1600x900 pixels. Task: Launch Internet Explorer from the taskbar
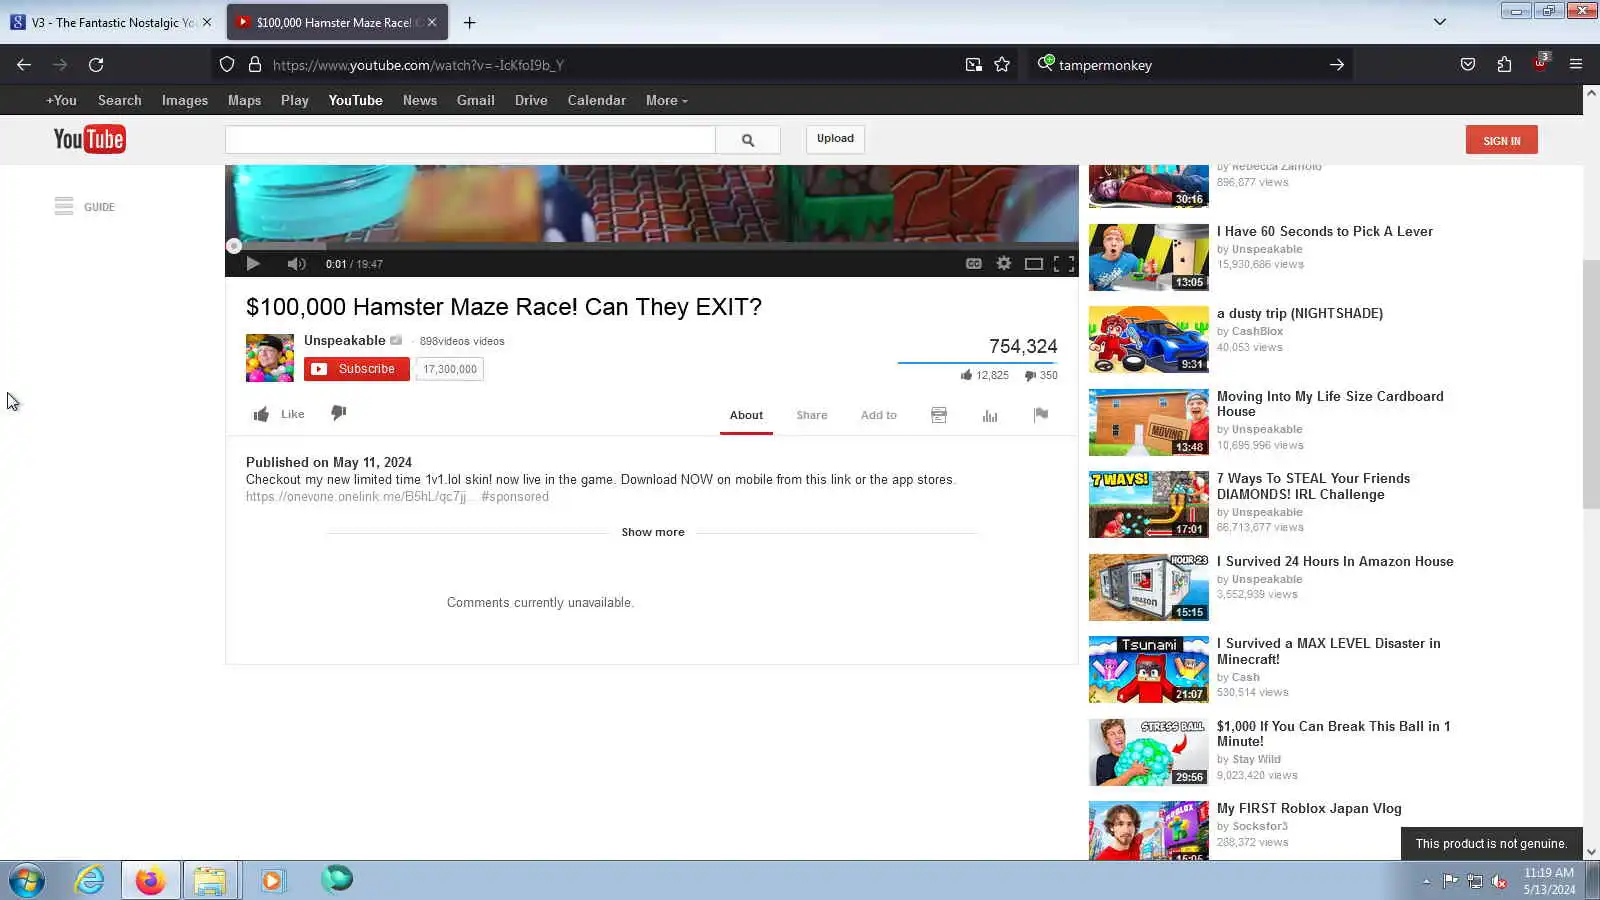[x=90, y=881]
